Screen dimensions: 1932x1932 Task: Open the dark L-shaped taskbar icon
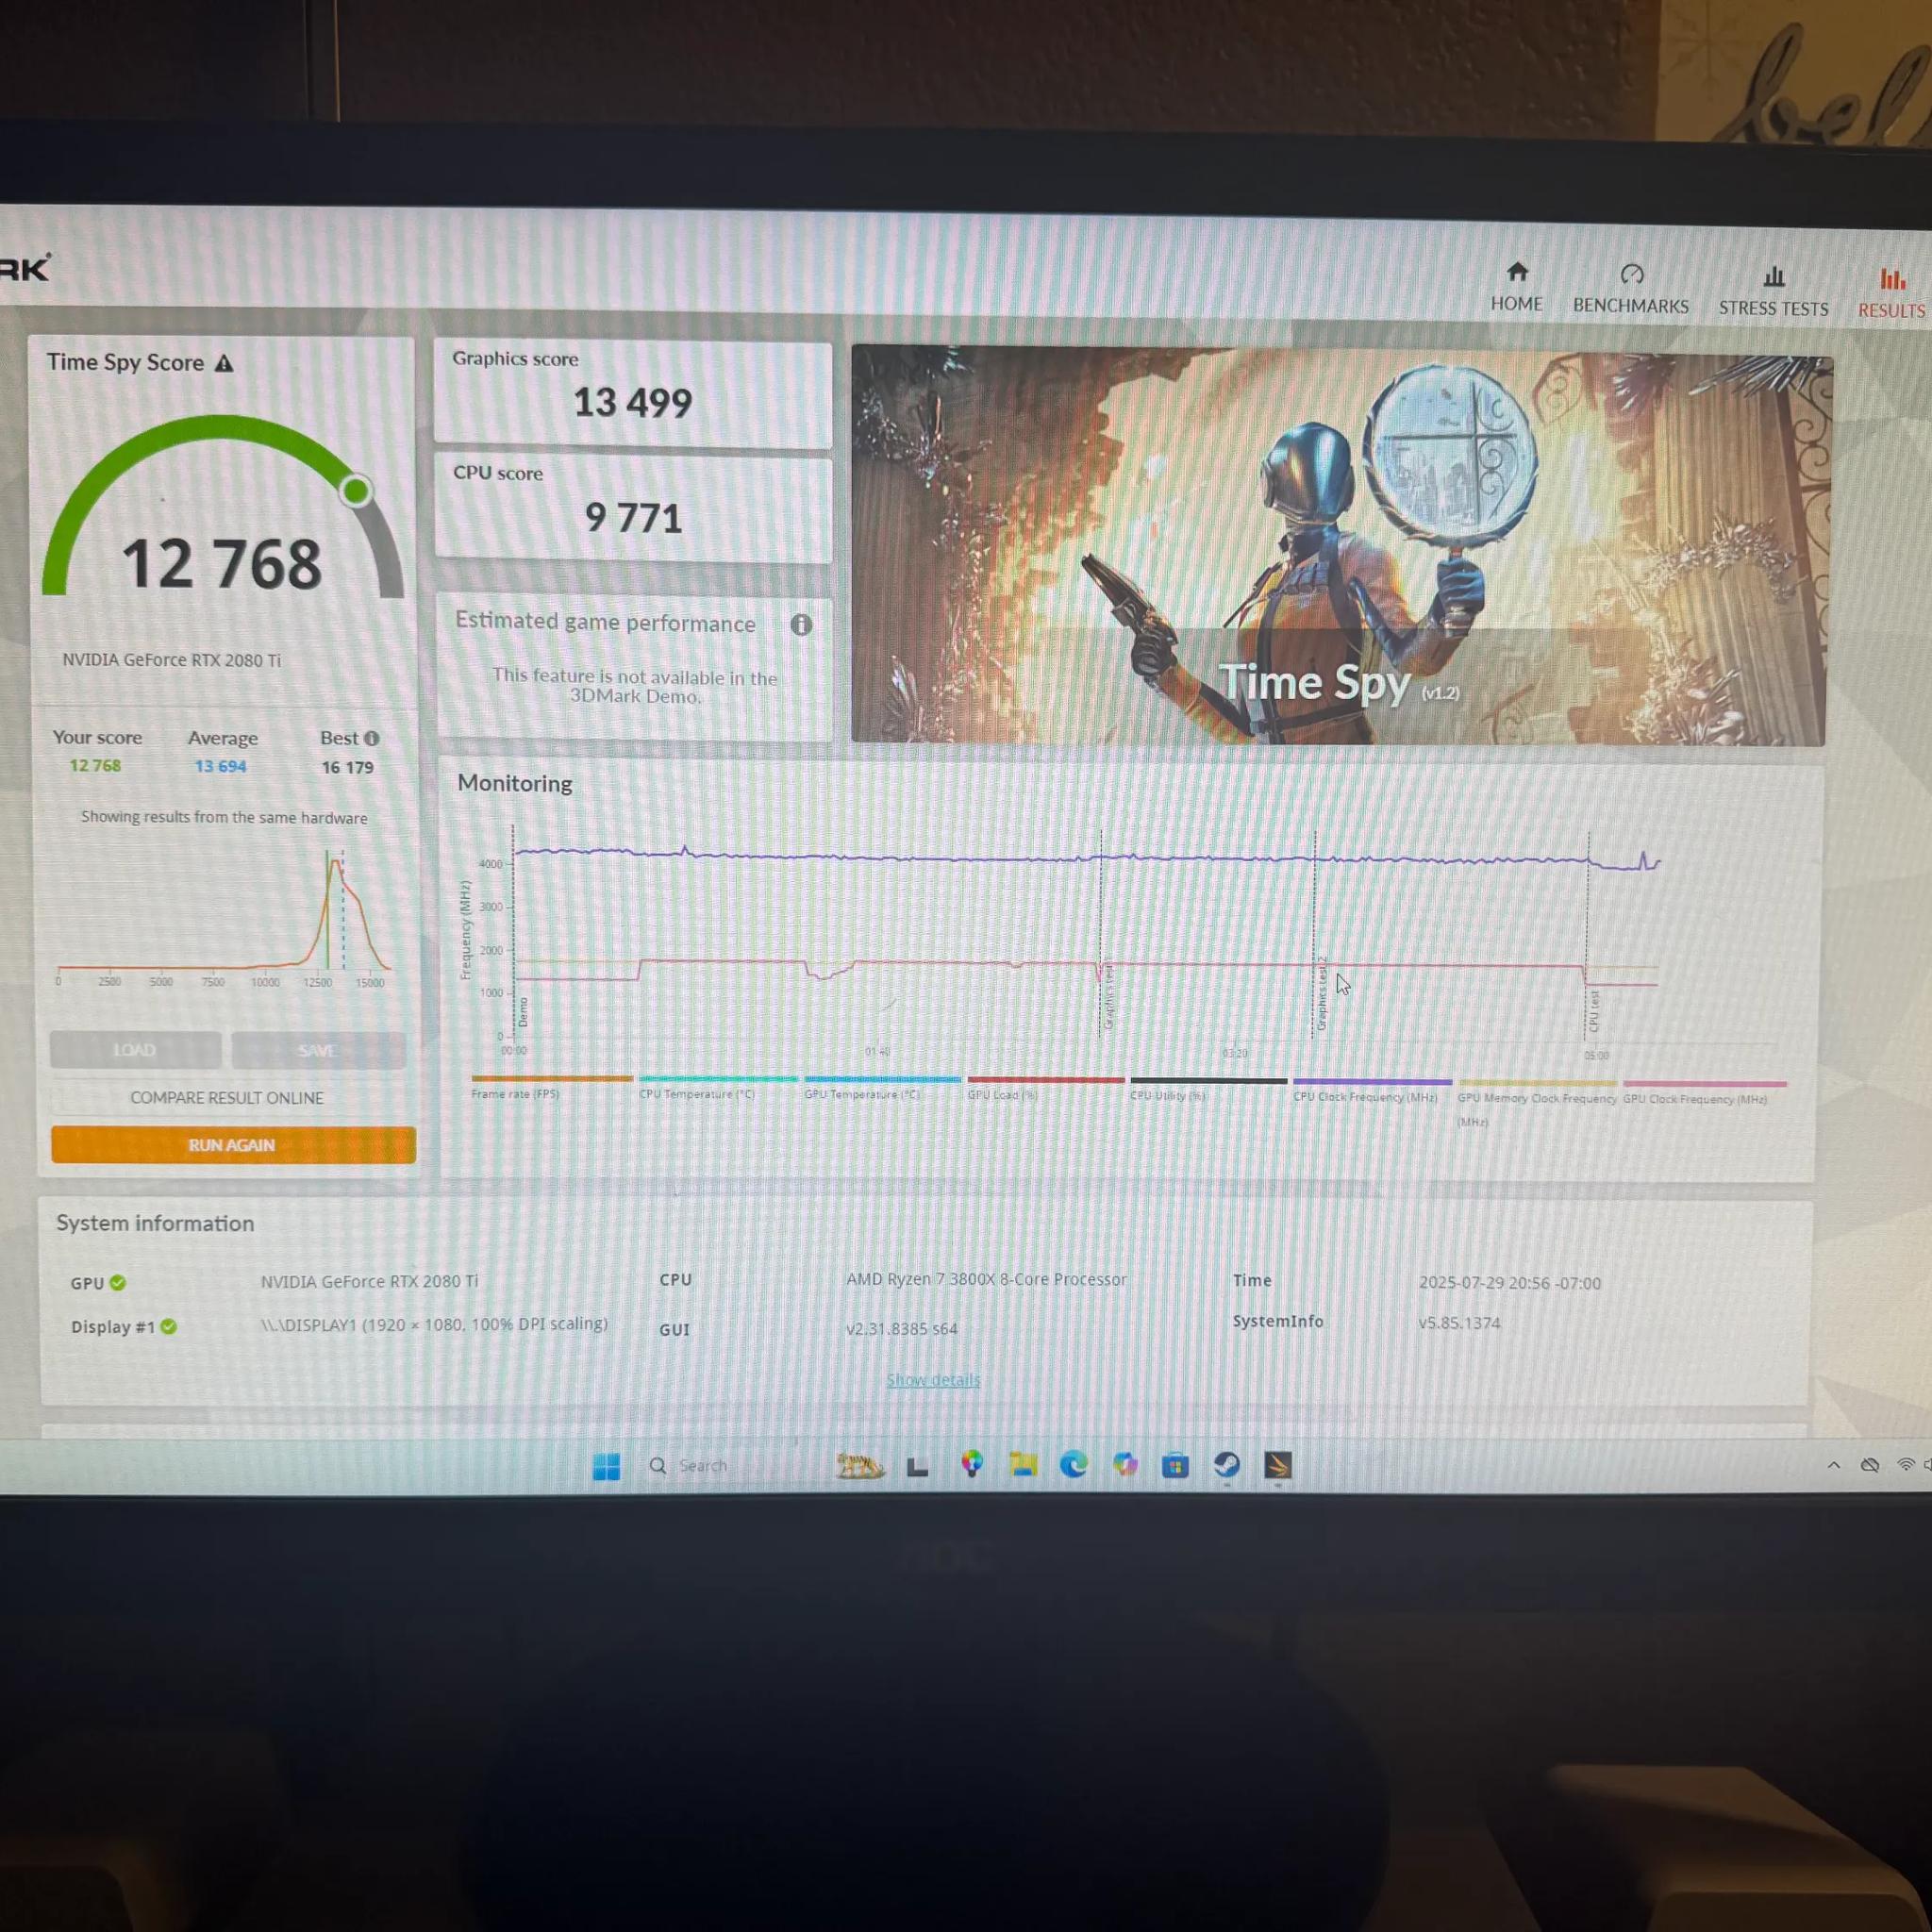tap(917, 1467)
